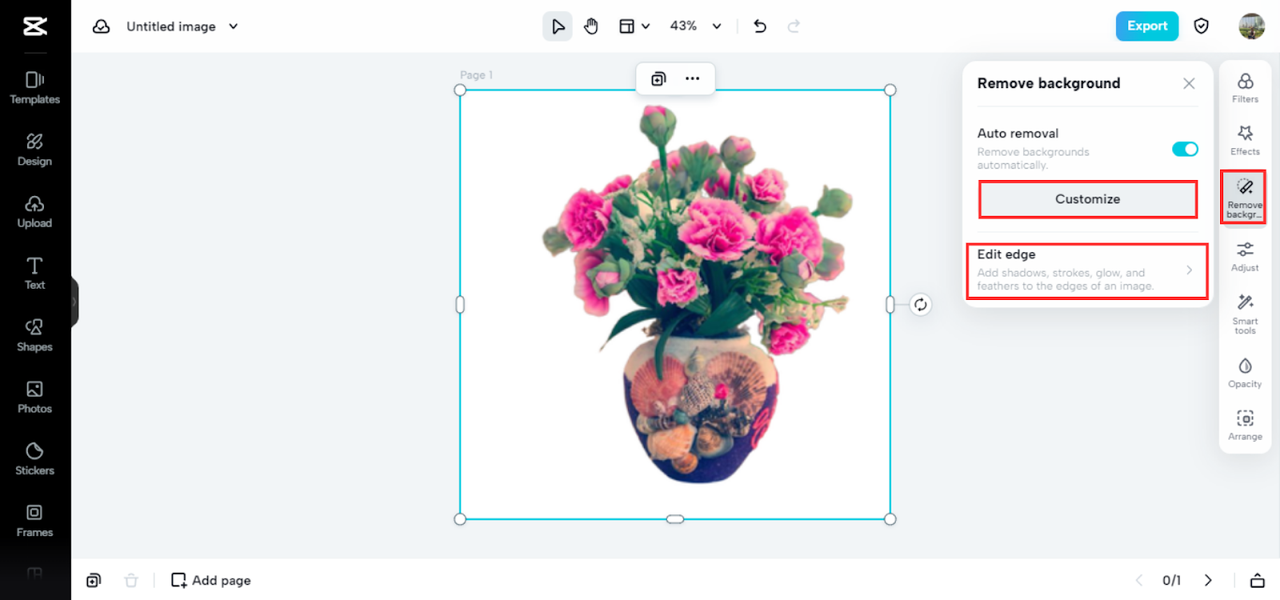
Task: Open the Frames panel
Action: [35, 521]
